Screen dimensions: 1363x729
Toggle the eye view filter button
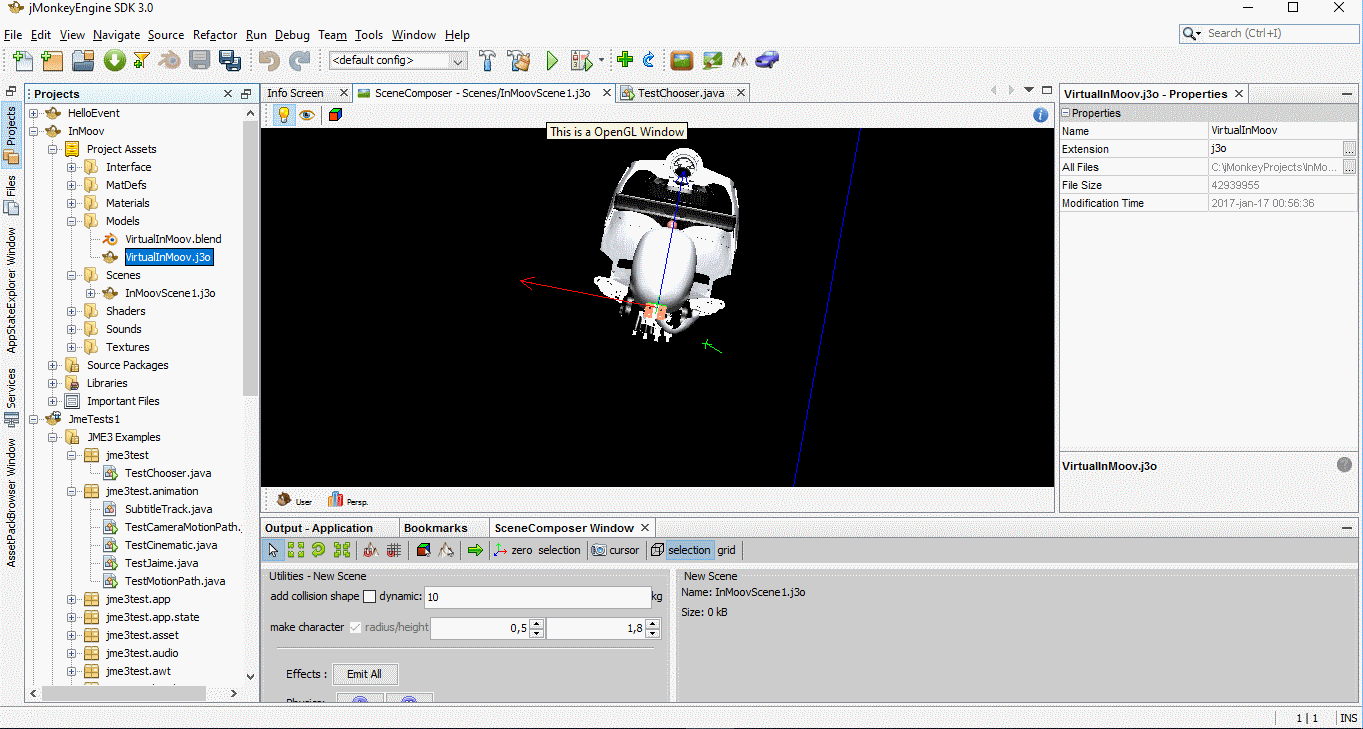[x=307, y=115]
